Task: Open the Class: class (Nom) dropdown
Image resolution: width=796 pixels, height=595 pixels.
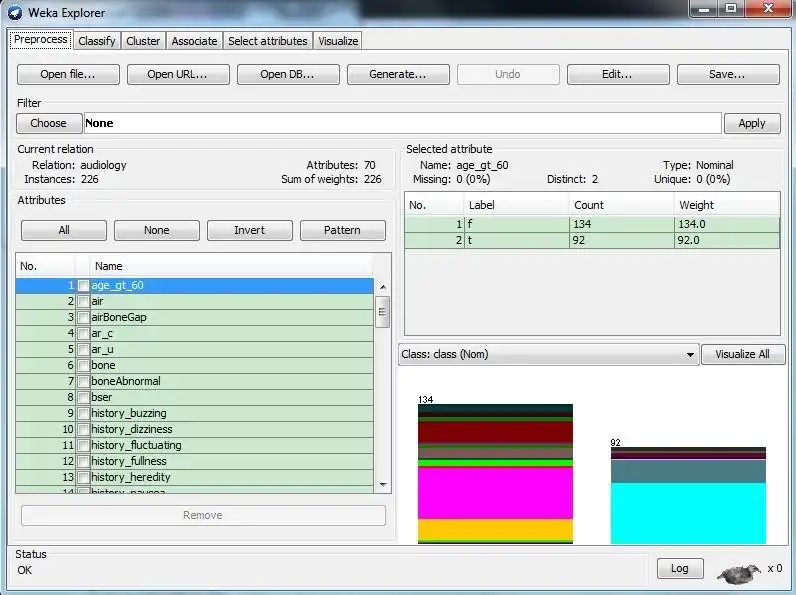Action: (x=548, y=354)
